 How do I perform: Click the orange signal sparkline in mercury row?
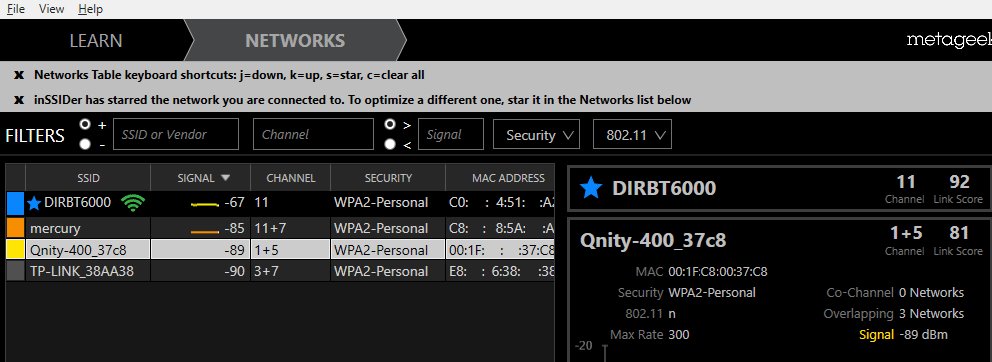[x=204, y=231]
